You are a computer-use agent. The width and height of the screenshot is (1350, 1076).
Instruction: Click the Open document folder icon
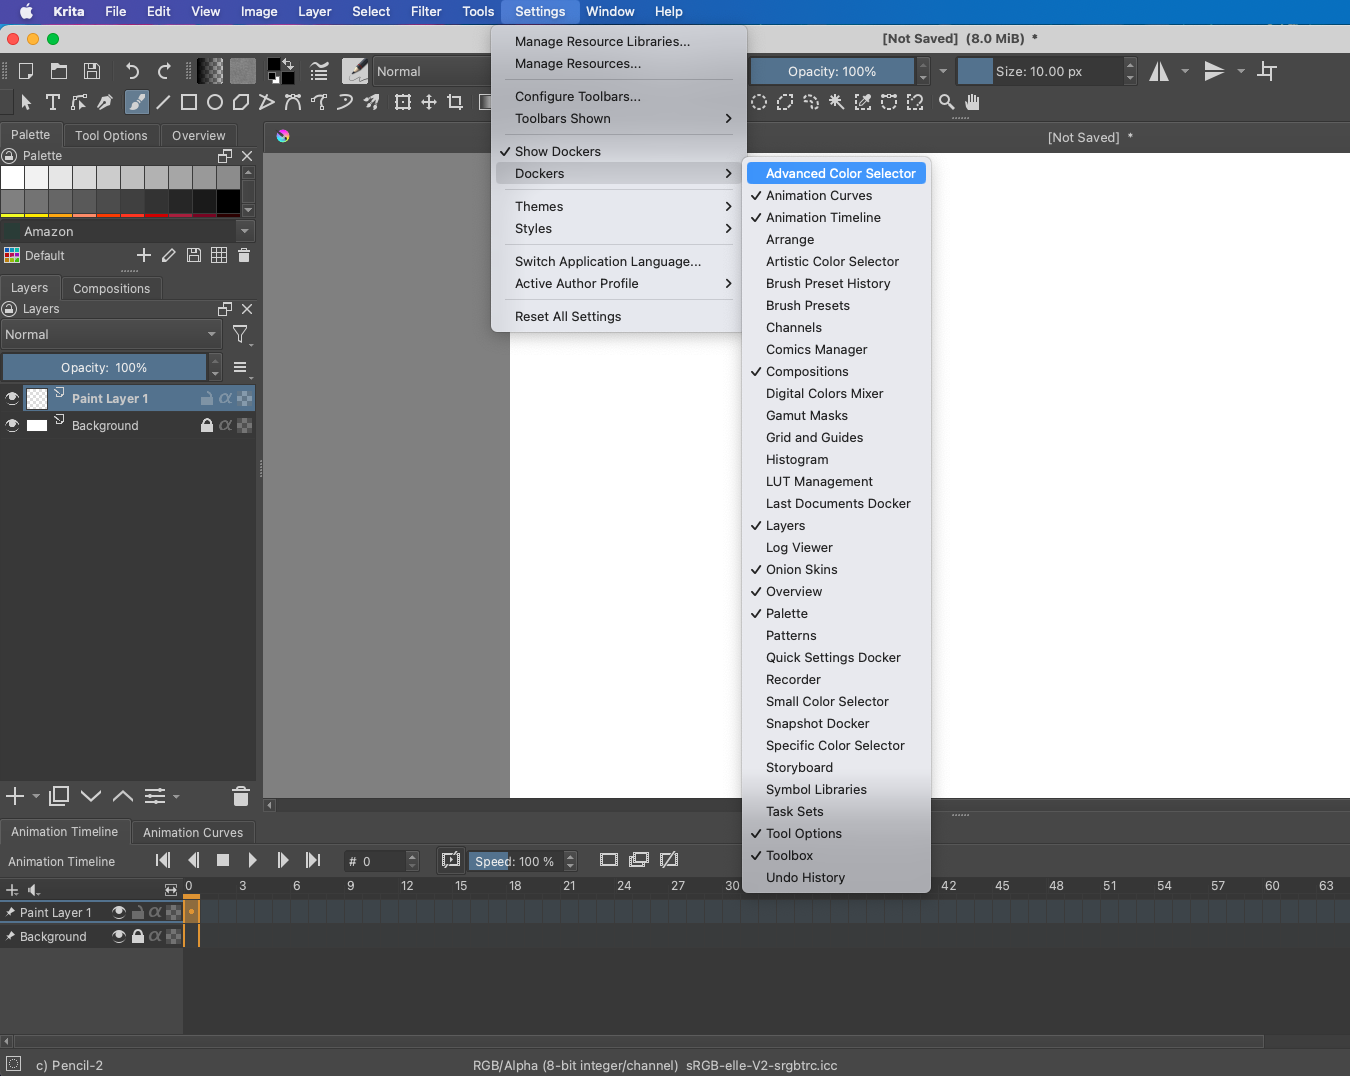point(59,71)
